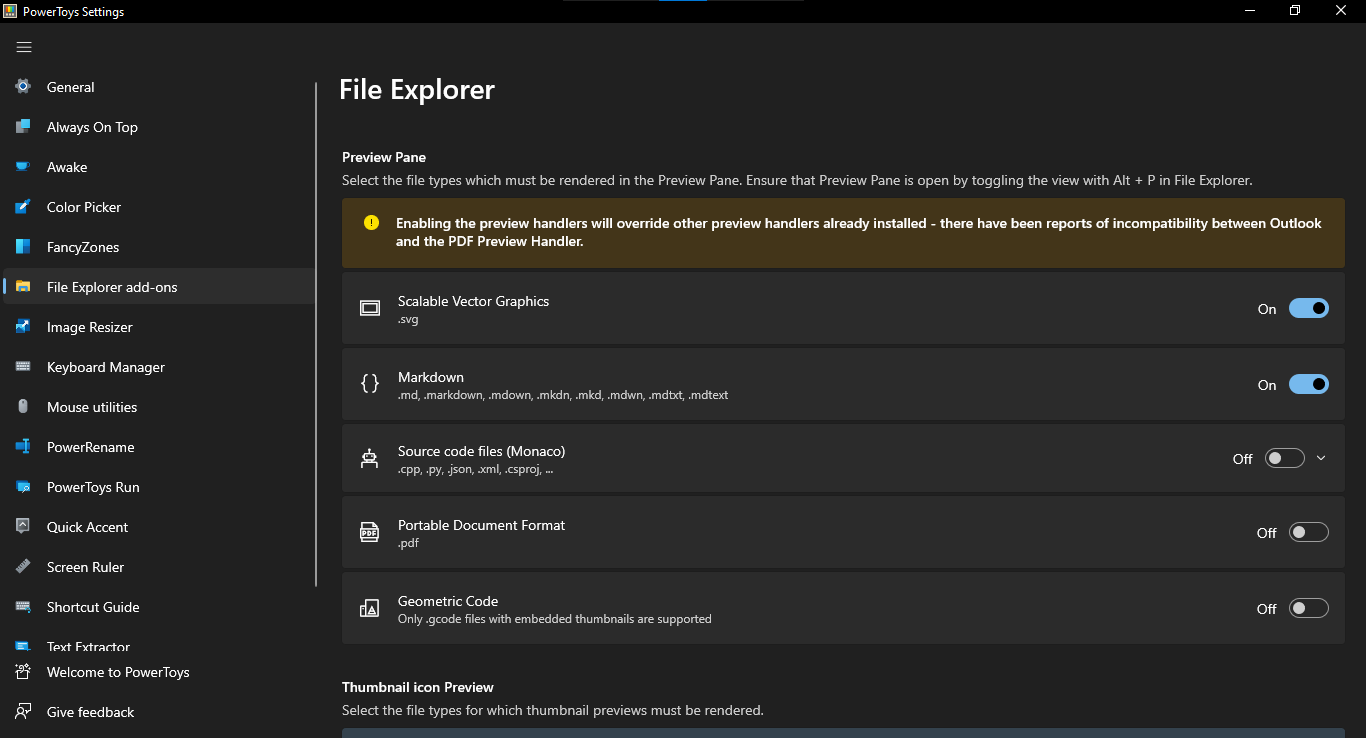Image resolution: width=1366 pixels, height=738 pixels.
Task: Open Color Picker settings
Action: pos(159,207)
